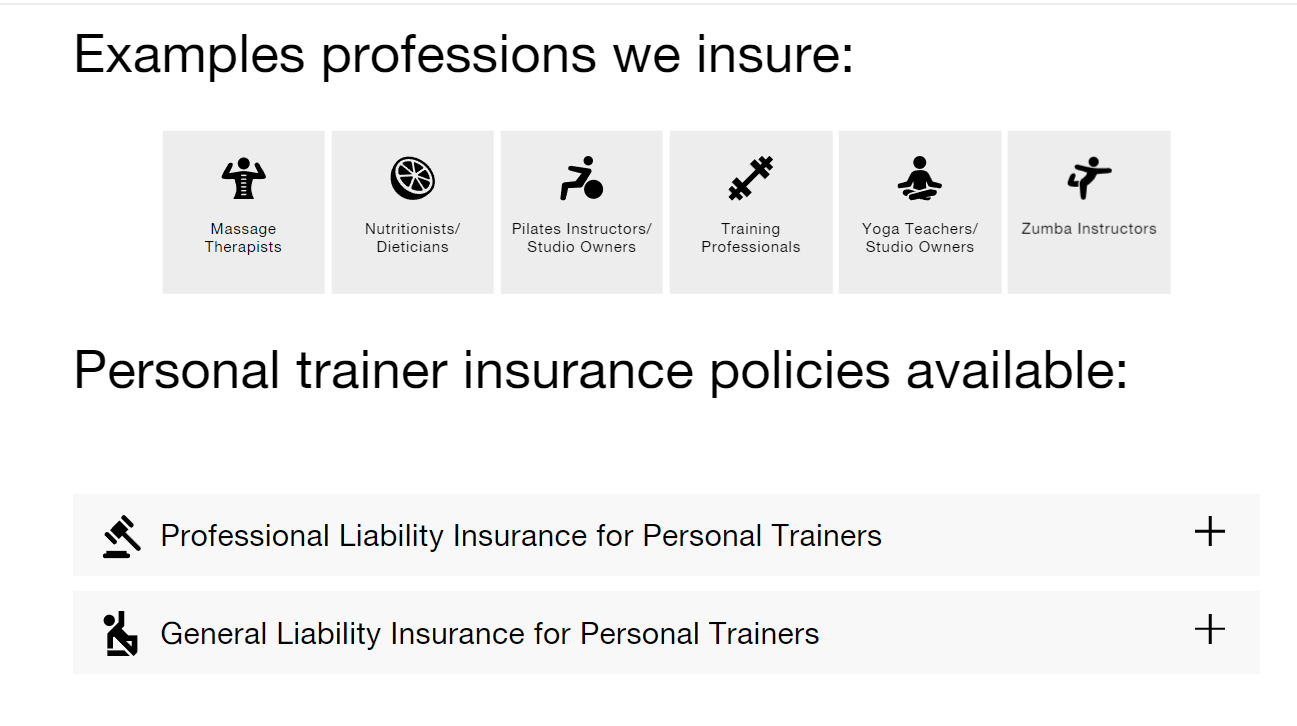This screenshot has height=726, width=1297.
Task: Expand the Professional Liability Insurance section
Action: click(x=1210, y=533)
